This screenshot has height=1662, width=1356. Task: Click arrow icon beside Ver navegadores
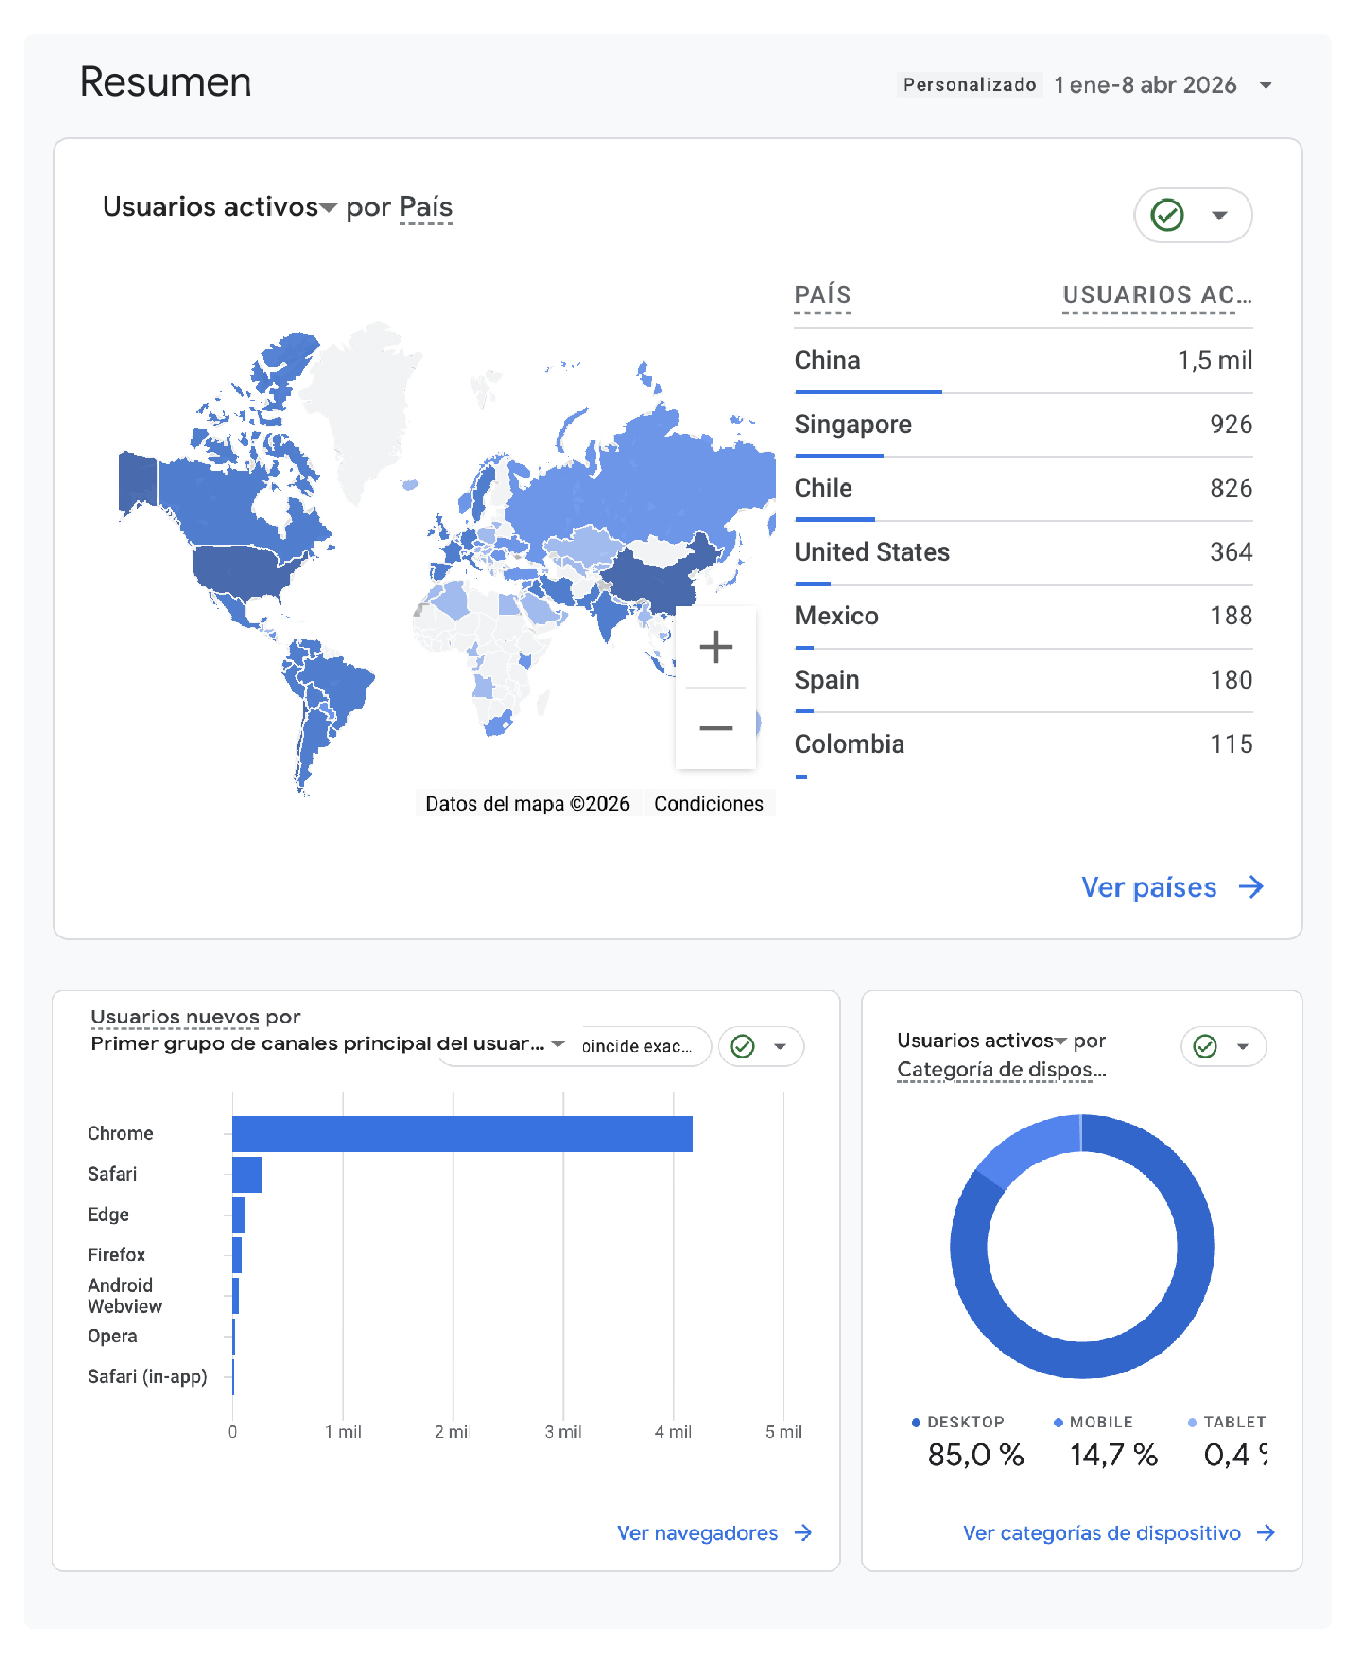point(803,1533)
